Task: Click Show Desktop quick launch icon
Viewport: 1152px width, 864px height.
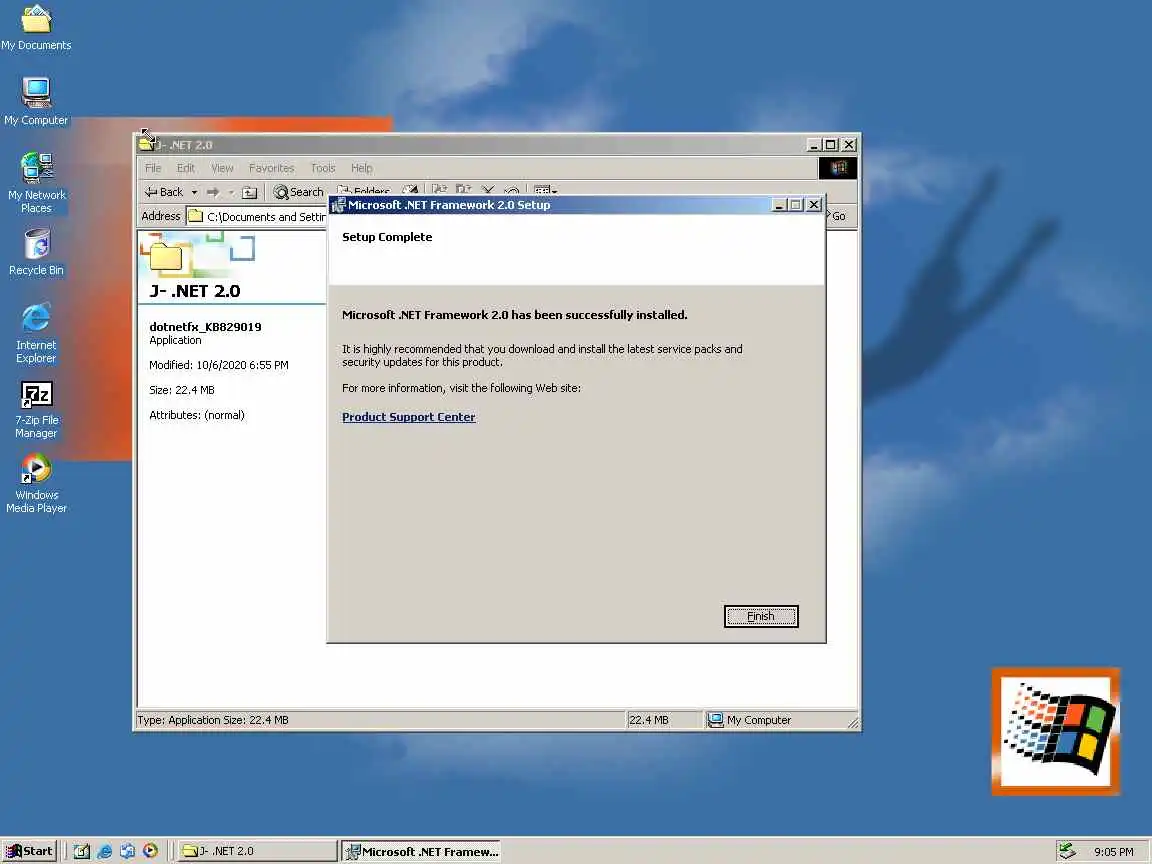Action: coord(82,852)
